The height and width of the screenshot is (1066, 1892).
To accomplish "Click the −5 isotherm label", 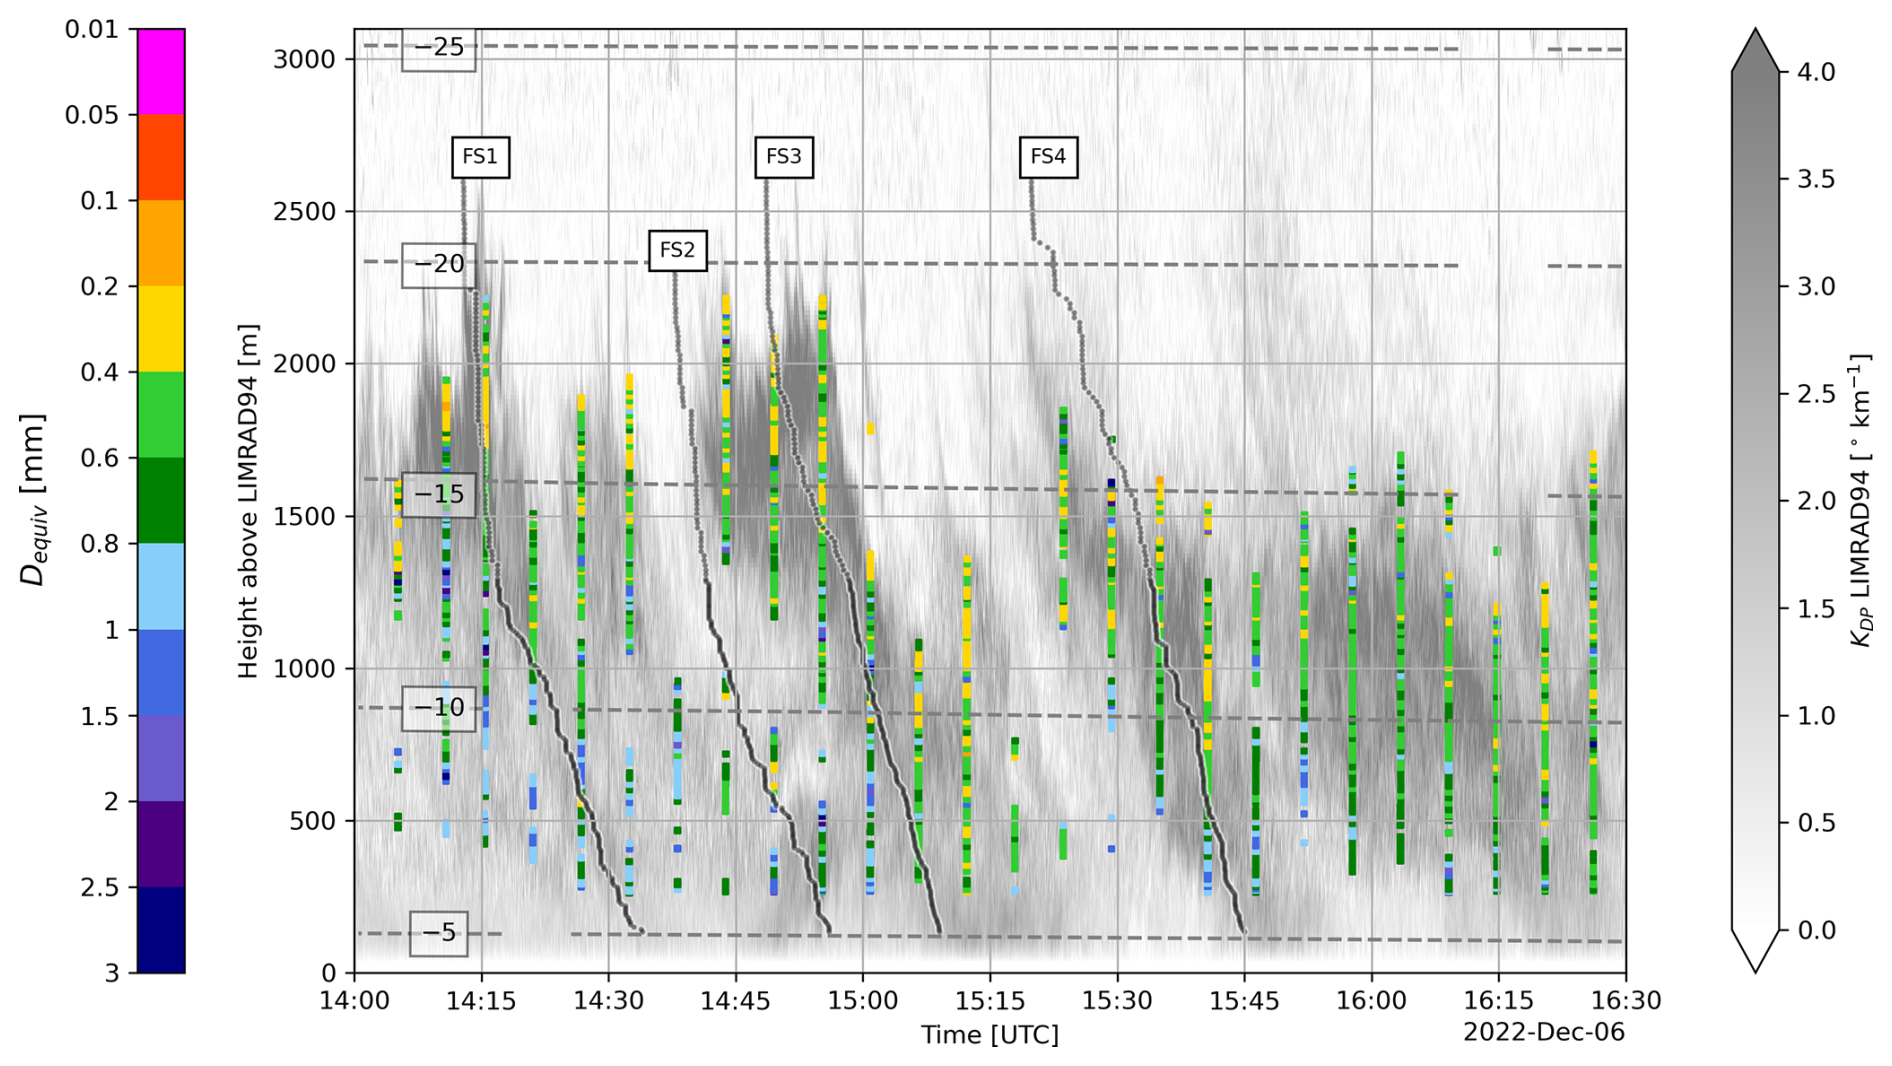I will (439, 933).
